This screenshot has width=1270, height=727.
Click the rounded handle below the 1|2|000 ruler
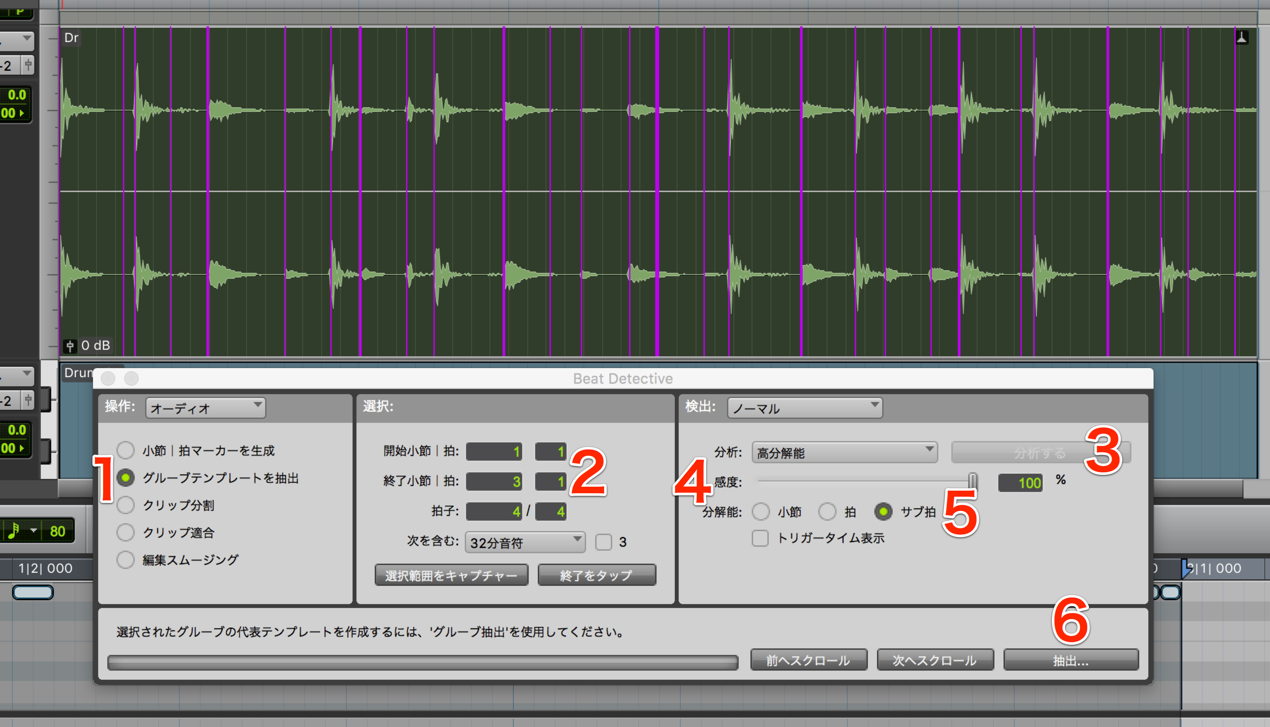[x=33, y=592]
